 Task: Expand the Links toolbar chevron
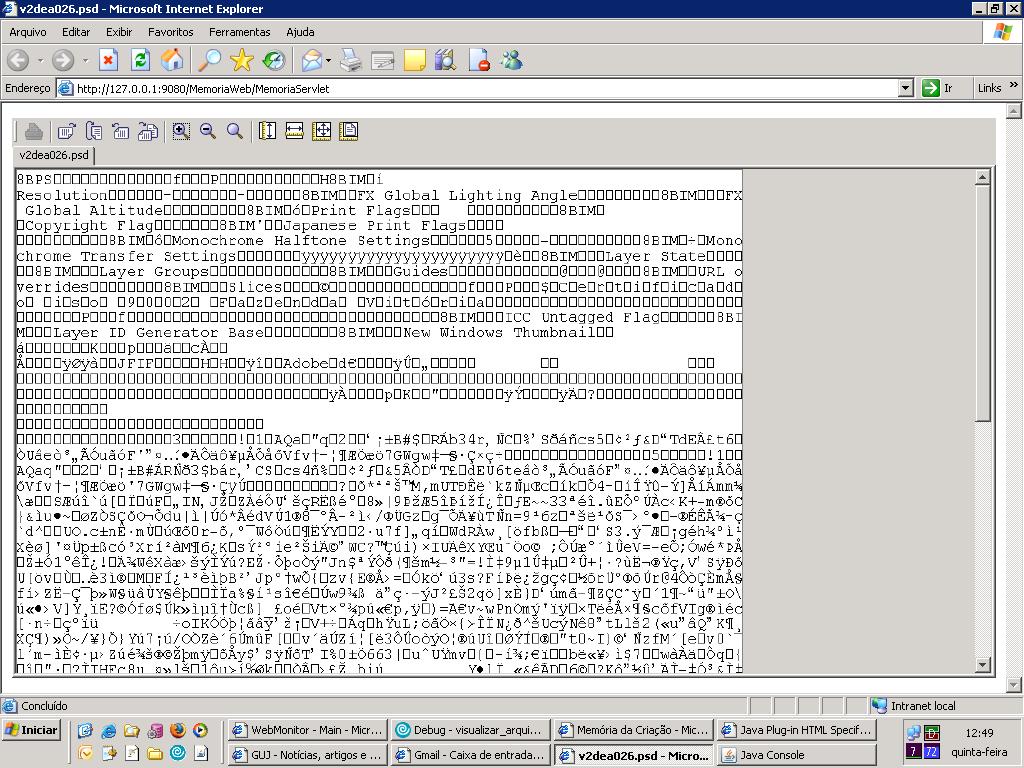pyautogui.click(x=1014, y=86)
